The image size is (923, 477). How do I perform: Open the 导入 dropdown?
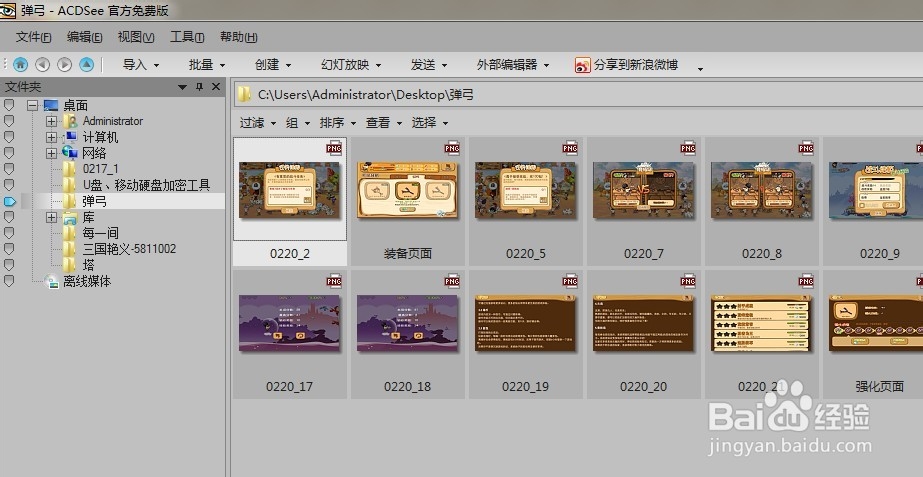141,65
